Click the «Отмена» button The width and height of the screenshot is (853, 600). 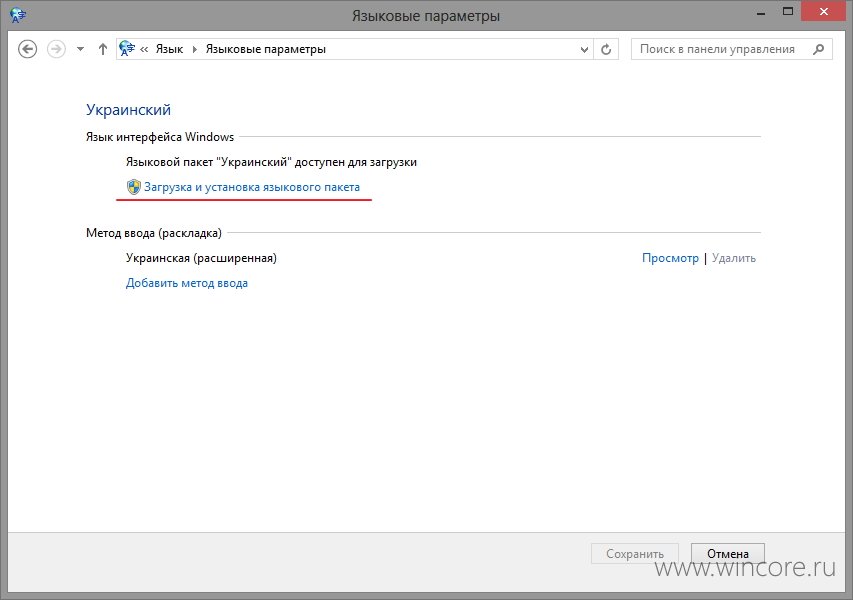point(728,553)
